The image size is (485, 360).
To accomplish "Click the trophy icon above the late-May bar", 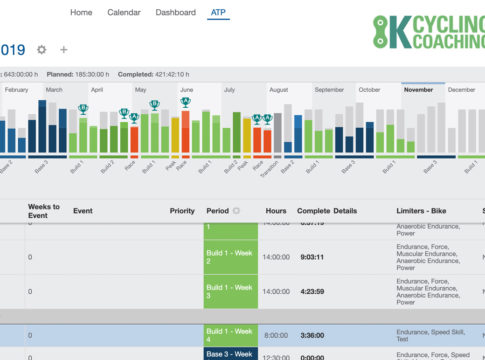I will pyautogui.click(x=154, y=105).
